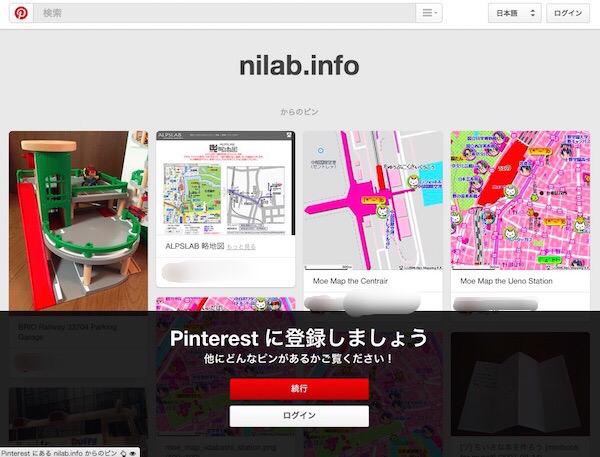Click the Pinterest logo icon
Screen dimensions: 600x457
[x=21, y=13]
